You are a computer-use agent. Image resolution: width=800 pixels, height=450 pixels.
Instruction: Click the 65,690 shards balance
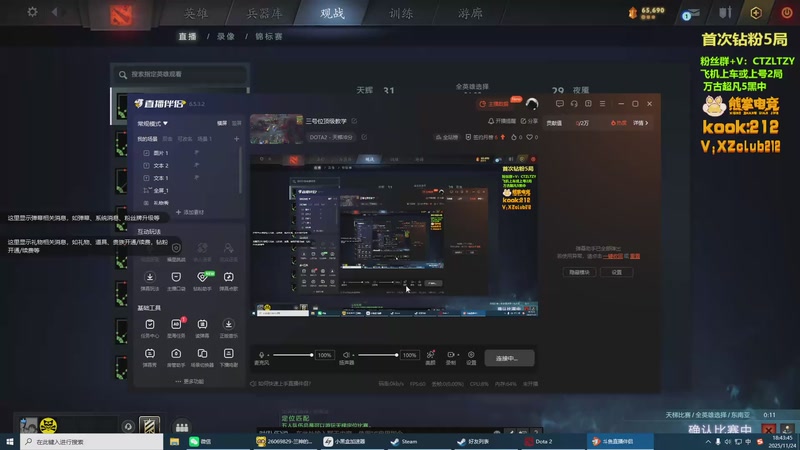[x=647, y=12]
